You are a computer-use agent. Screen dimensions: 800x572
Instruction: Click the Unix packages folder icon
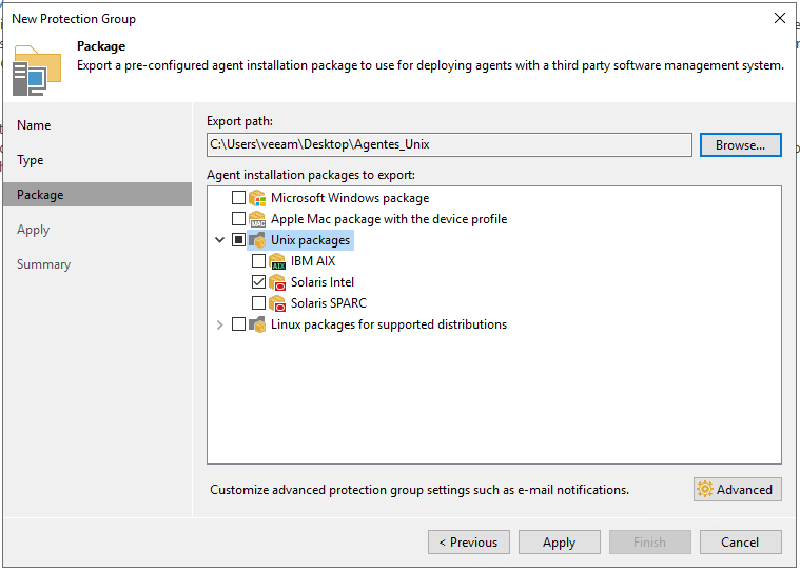coord(258,240)
